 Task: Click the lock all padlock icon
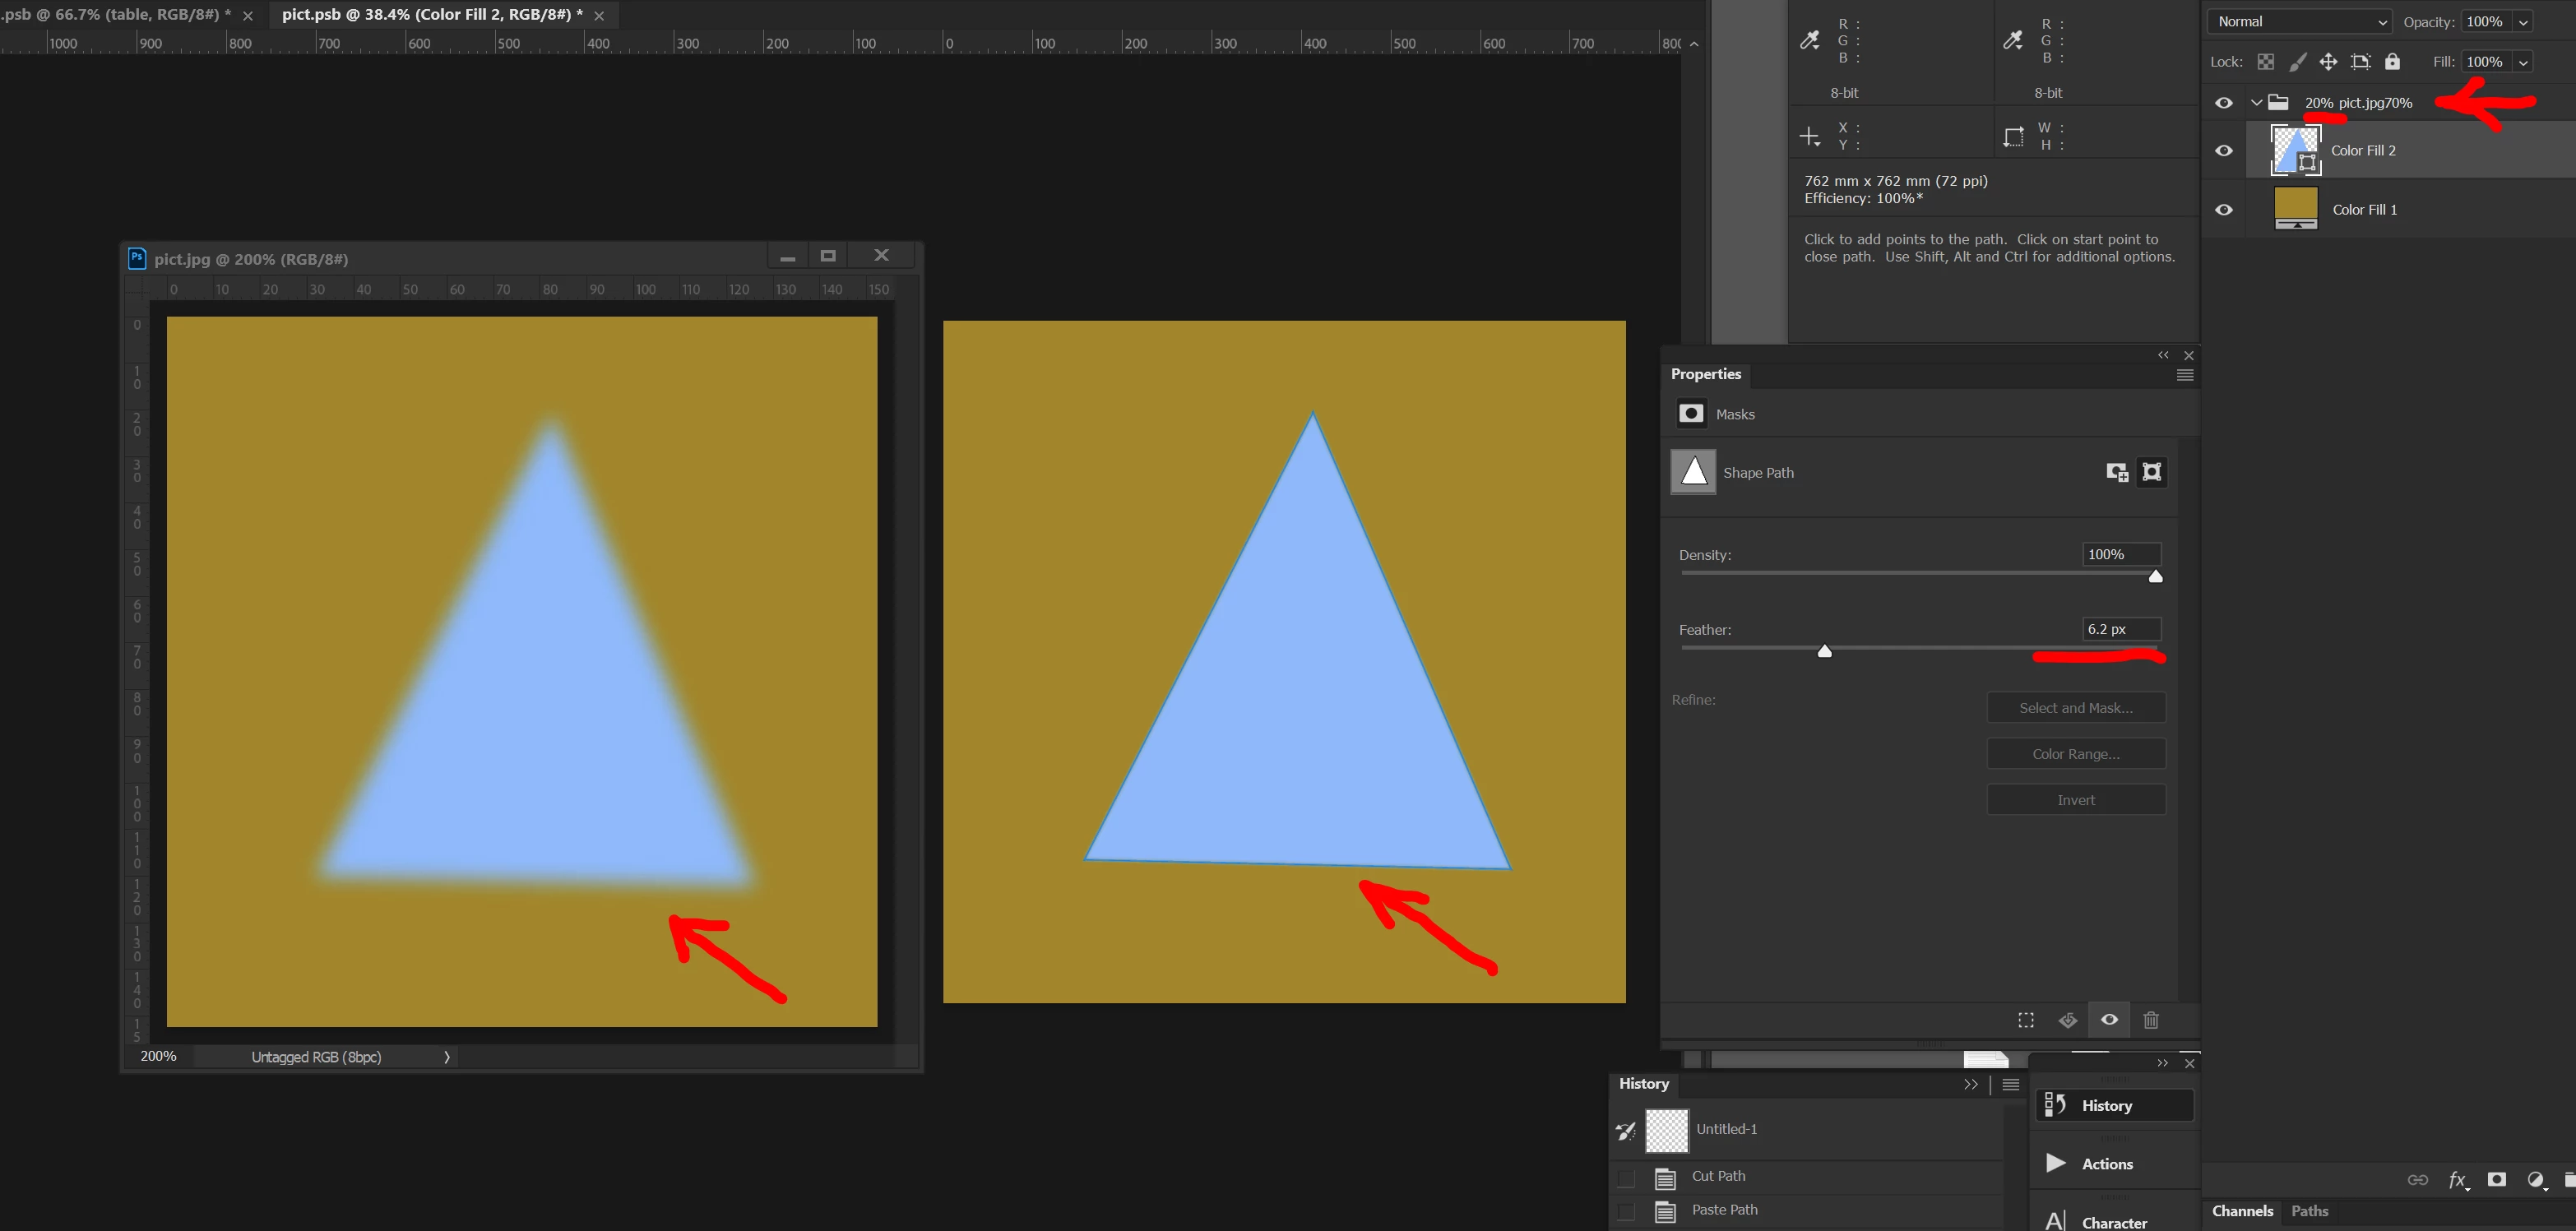2392,62
